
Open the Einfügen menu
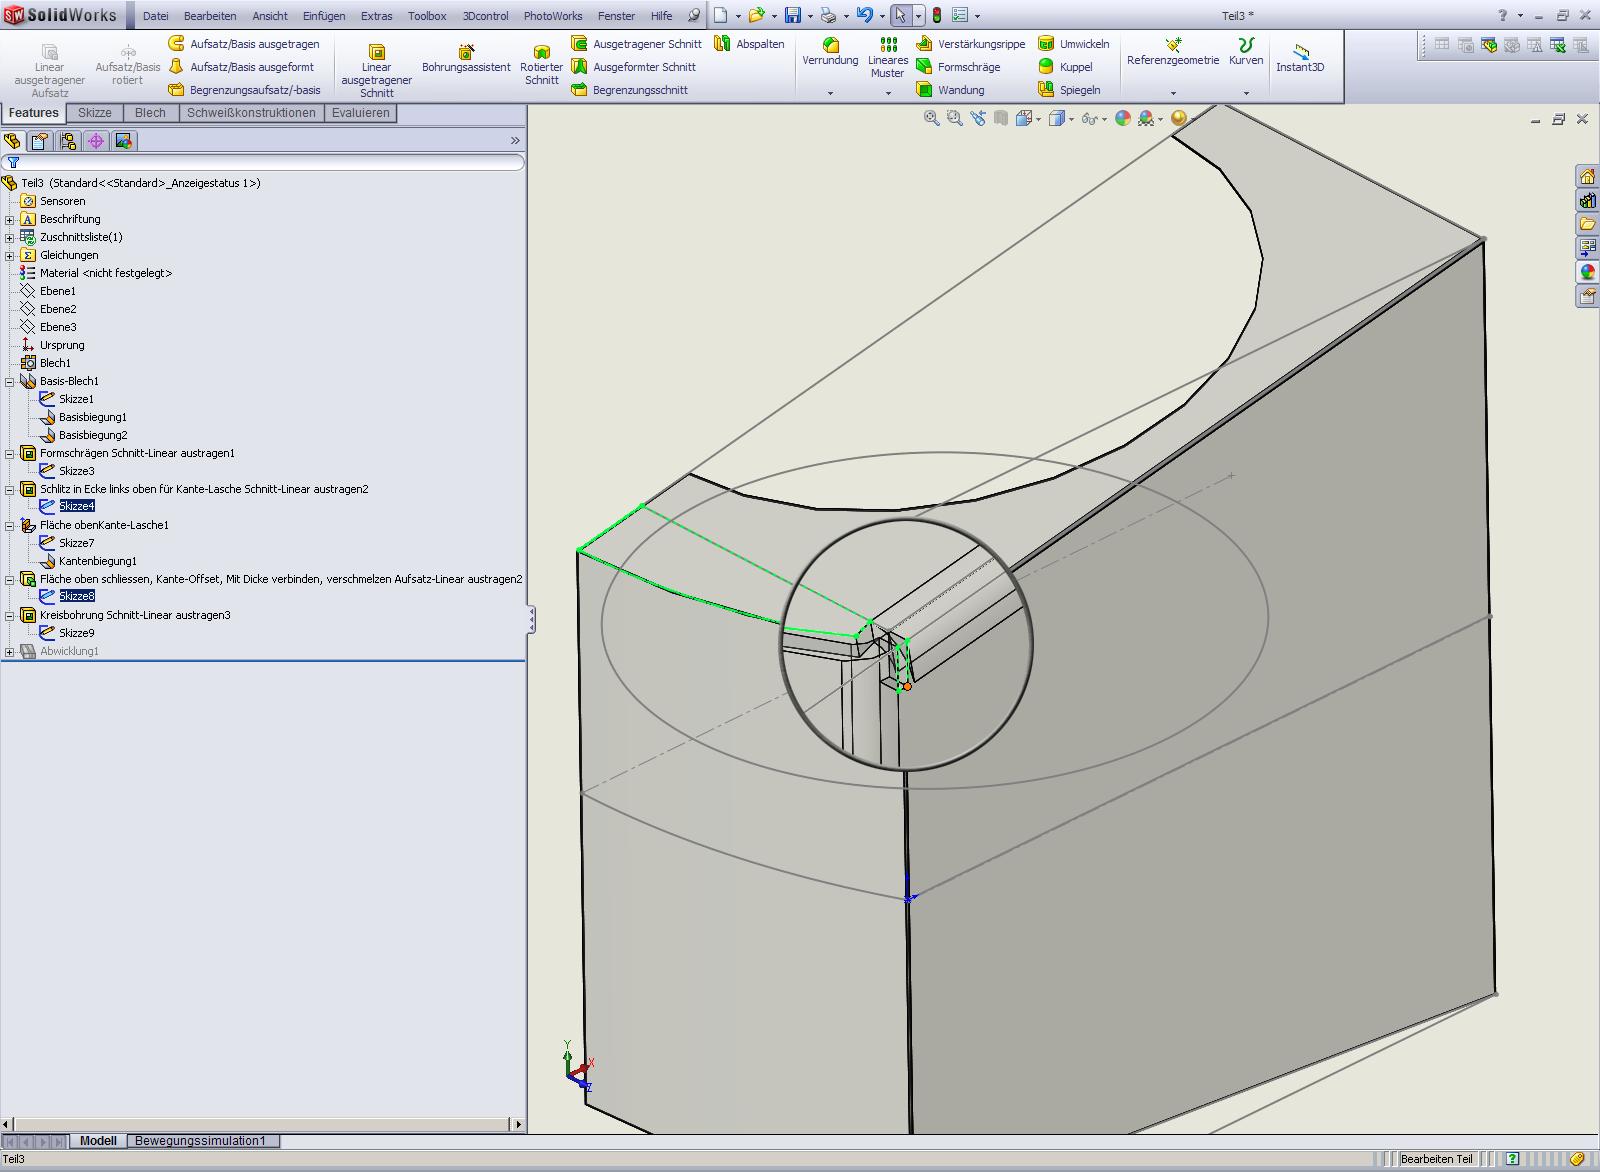click(x=323, y=16)
